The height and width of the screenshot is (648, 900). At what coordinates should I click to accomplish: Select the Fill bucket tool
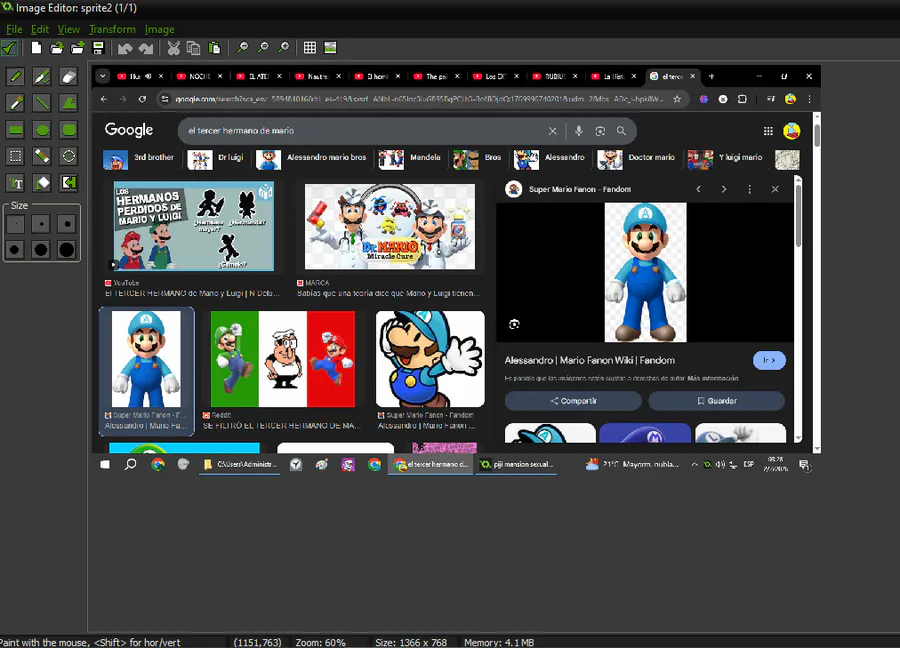tap(42, 183)
